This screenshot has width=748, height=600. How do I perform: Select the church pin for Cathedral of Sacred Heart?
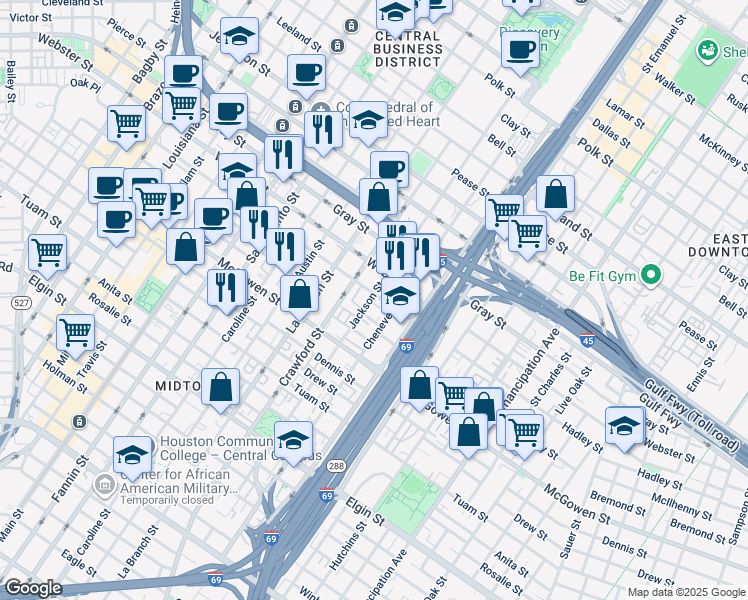pyautogui.click(x=321, y=108)
